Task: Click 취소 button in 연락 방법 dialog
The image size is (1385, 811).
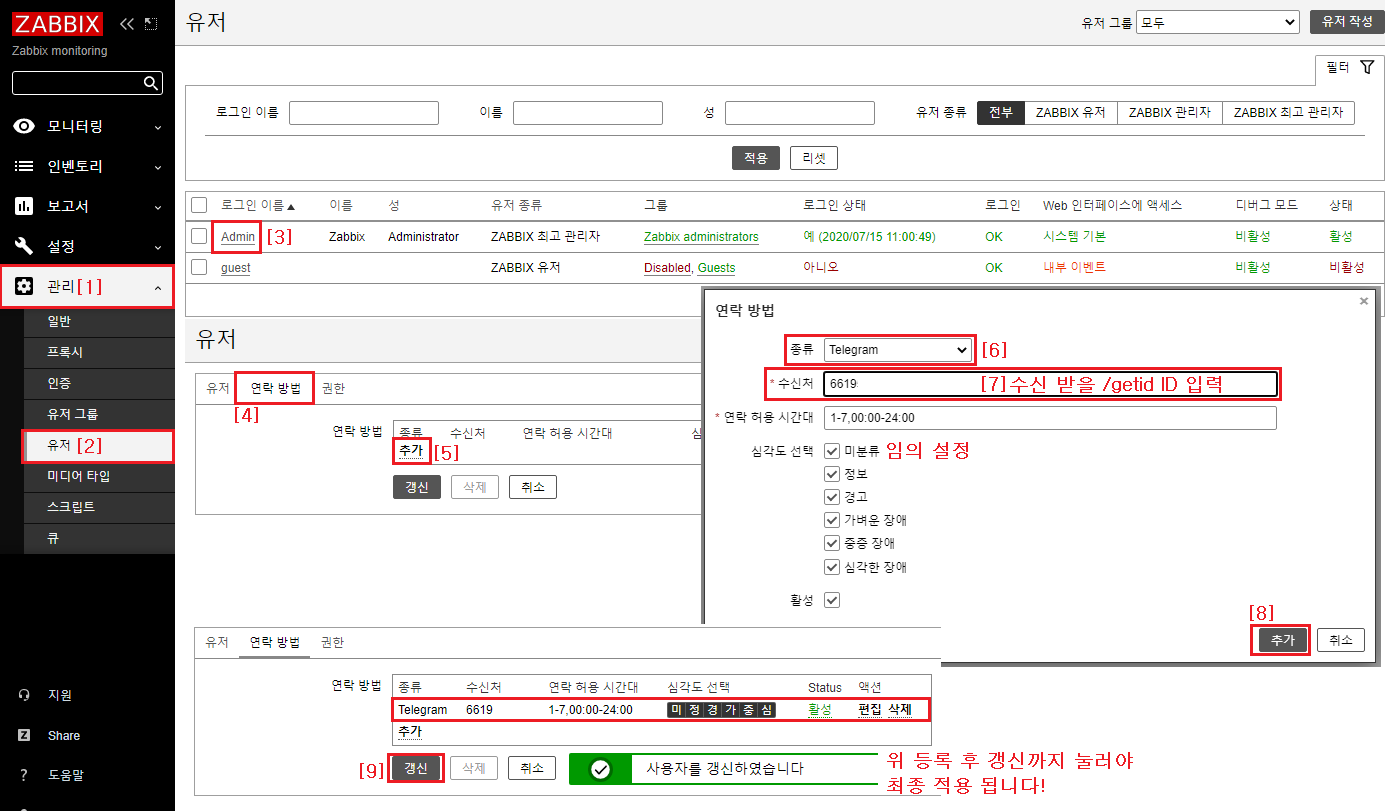Action: [x=1341, y=640]
